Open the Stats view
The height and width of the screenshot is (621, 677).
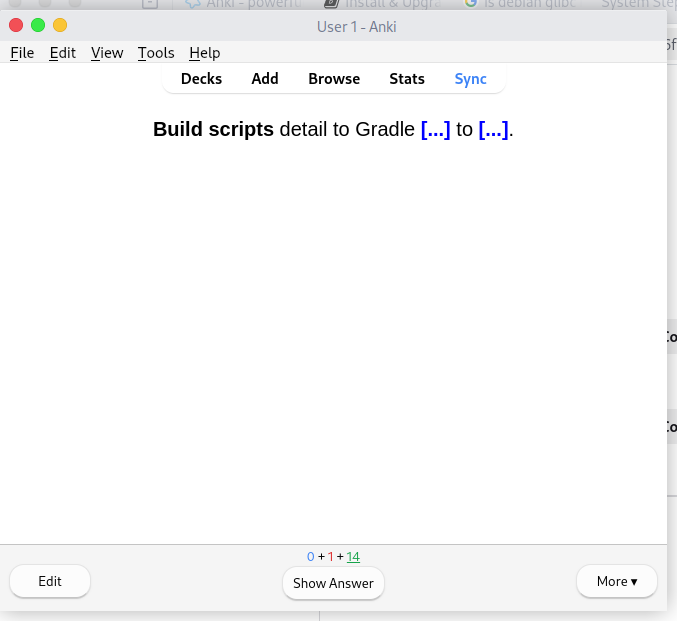coord(407,79)
